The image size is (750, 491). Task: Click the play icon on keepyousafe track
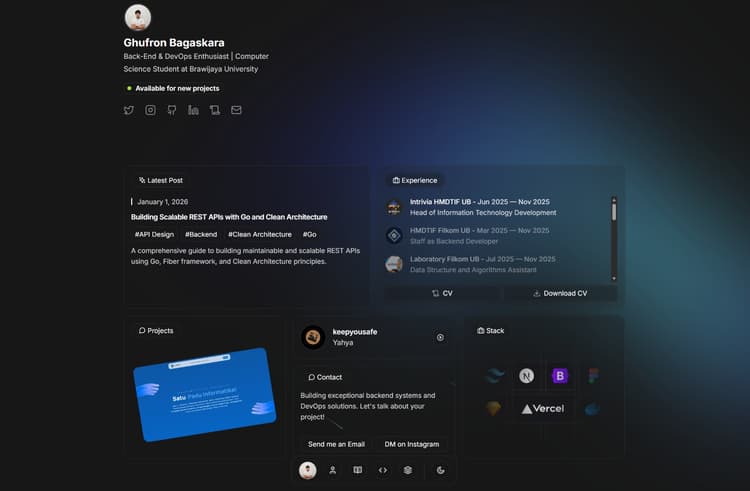440,338
